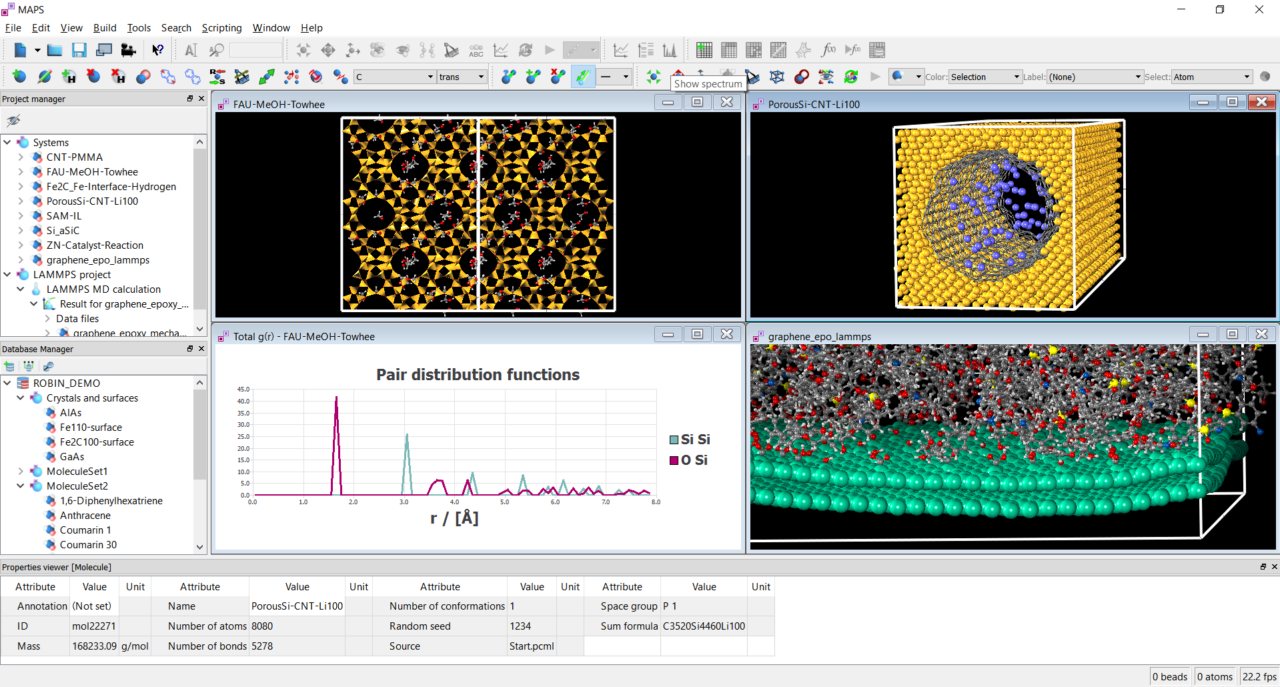Click the crossed-out eye icon in Project manager
Viewport: 1280px width, 687px height.
coord(13,120)
